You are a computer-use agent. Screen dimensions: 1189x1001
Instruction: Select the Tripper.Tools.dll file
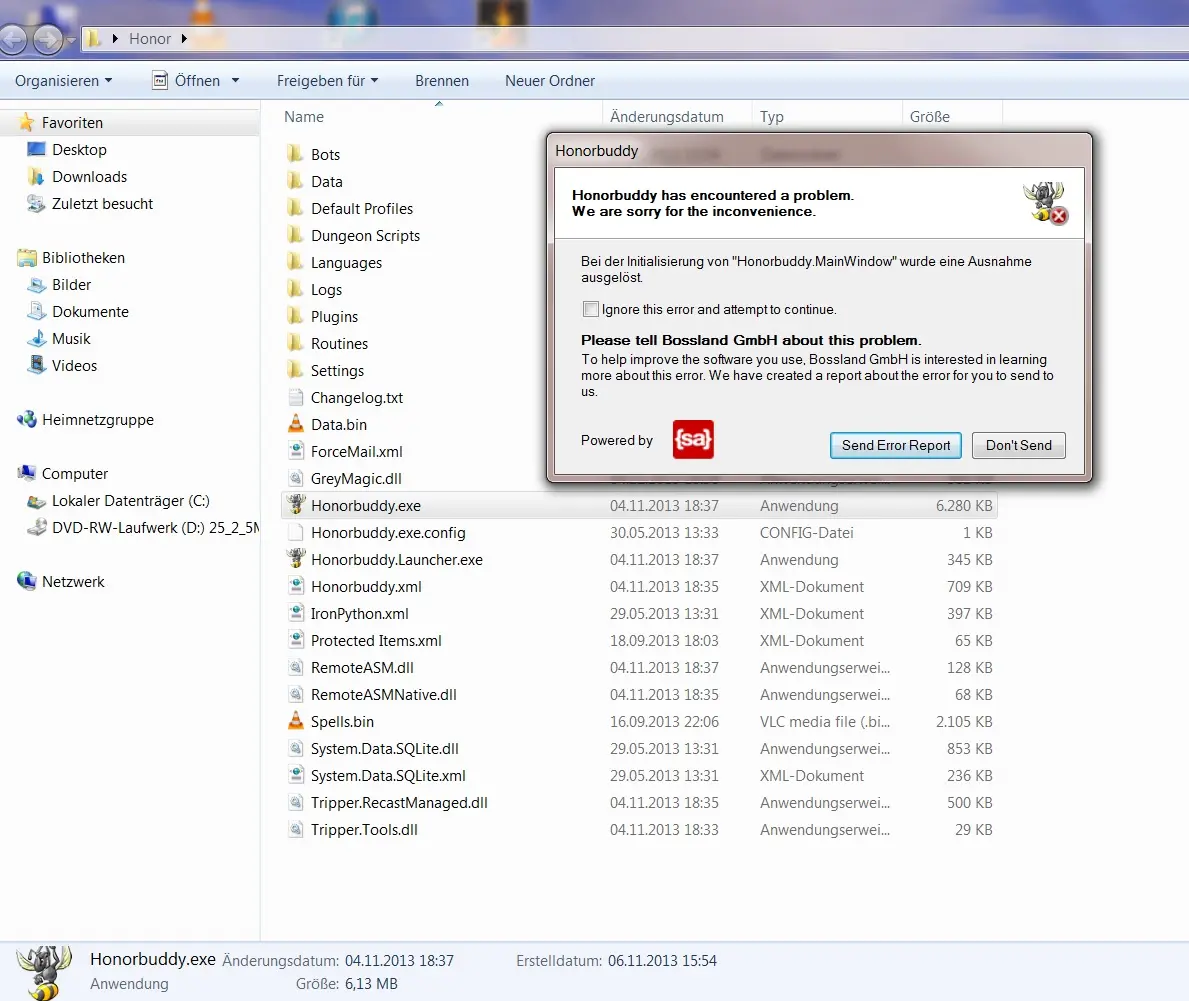pyautogui.click(x=364, y=829)
